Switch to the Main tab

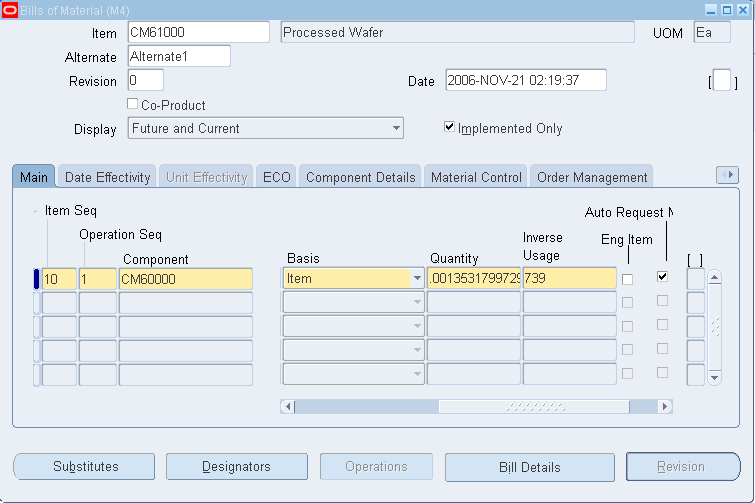point(34,177)
